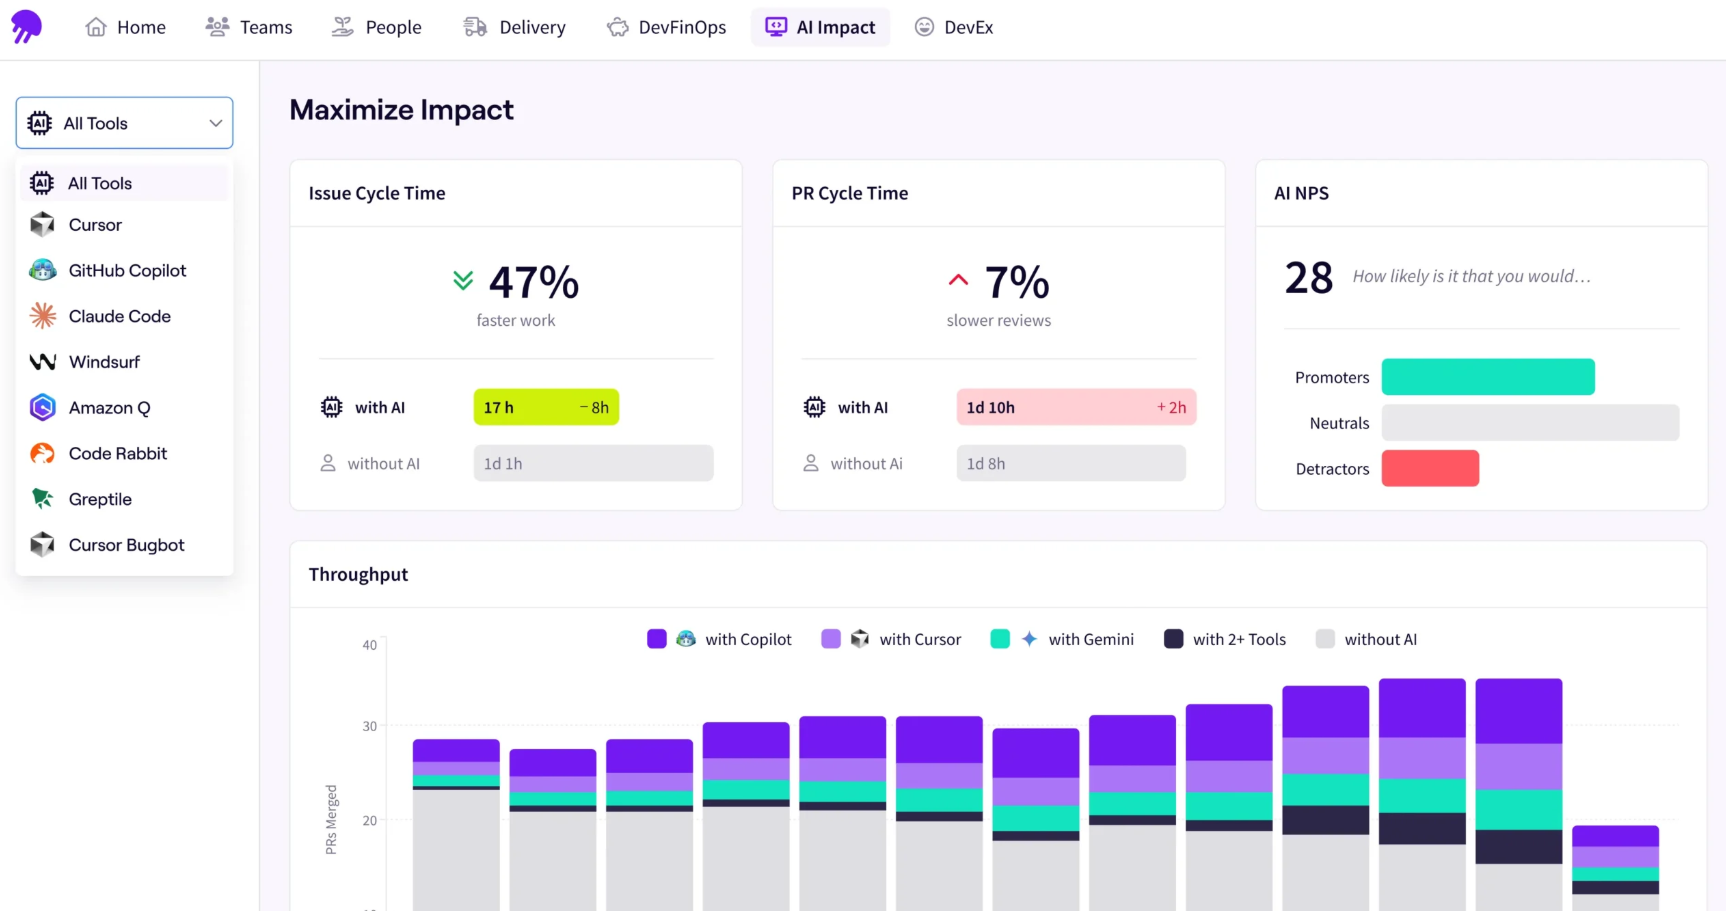This screenshot has width=1726, height=911.
Task: Click person icon beside 'without Ai' in PR Cycle Time
Action: [811, 463]
